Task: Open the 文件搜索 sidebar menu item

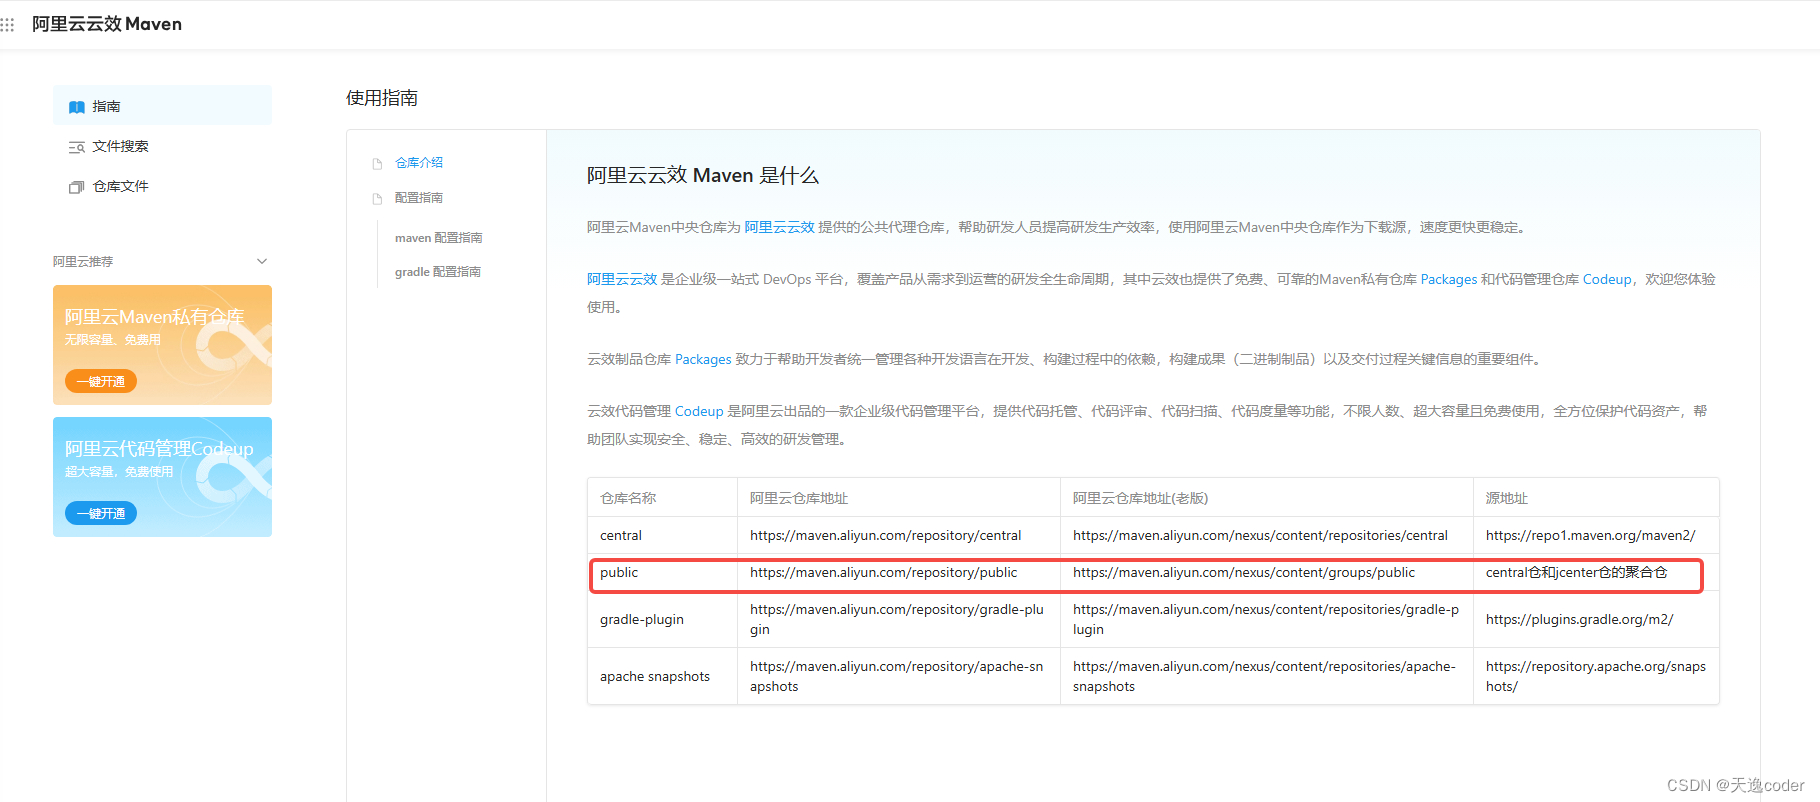Action: click(x=162, y=146)
